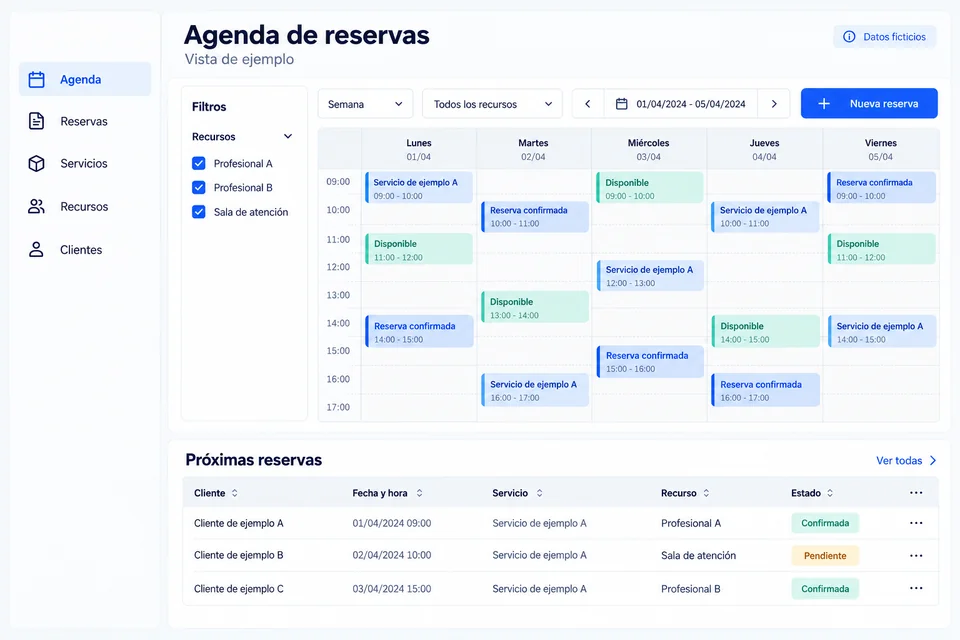Open table header options ellipsis
This screenshot has height=640, width=960.
coord(916,492)
